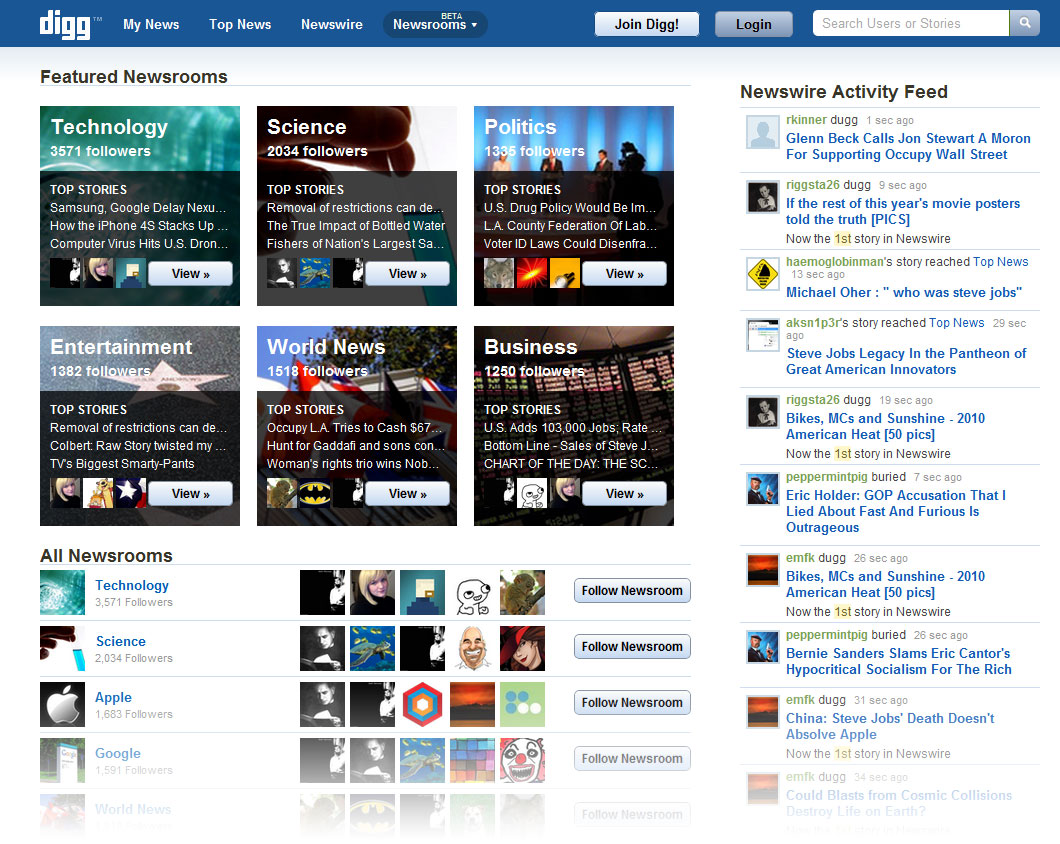Click the World News newsroom icon

pyautogui.click(x=62, y=812)
